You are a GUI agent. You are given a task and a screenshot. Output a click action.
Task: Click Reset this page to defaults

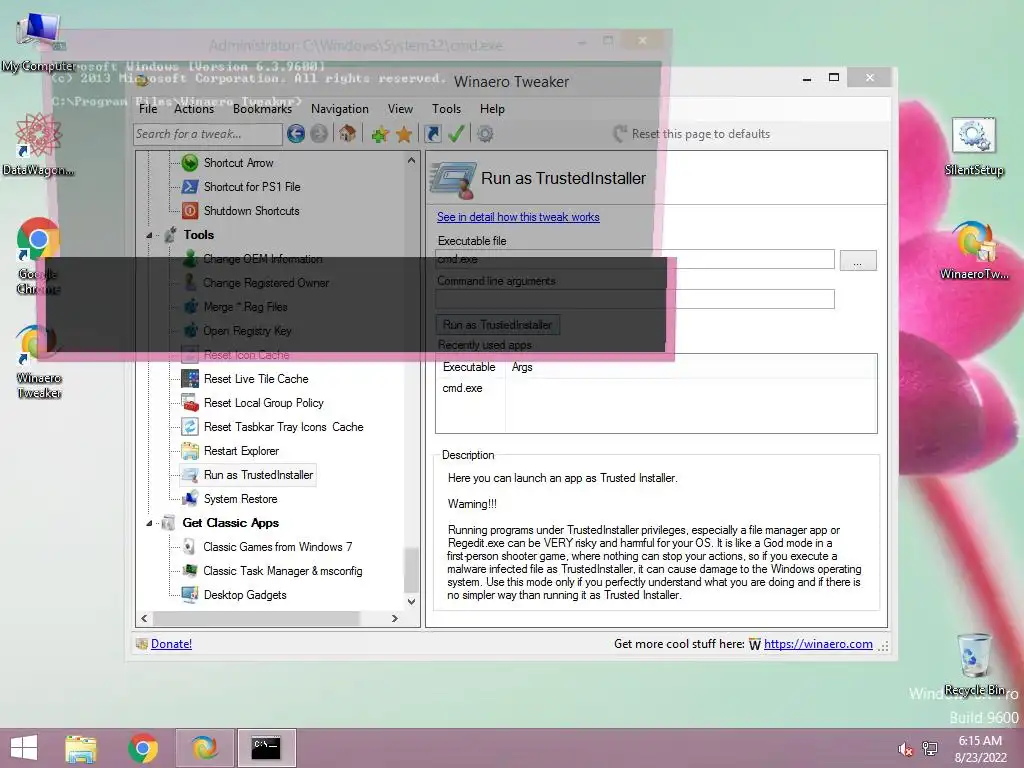tap(692, 134)
